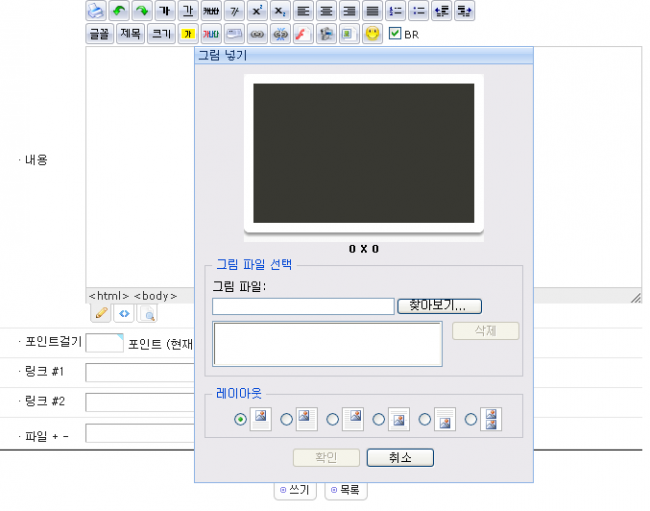Center align the text
Screen dimensions: 650x511
click(x=326, y=11)
